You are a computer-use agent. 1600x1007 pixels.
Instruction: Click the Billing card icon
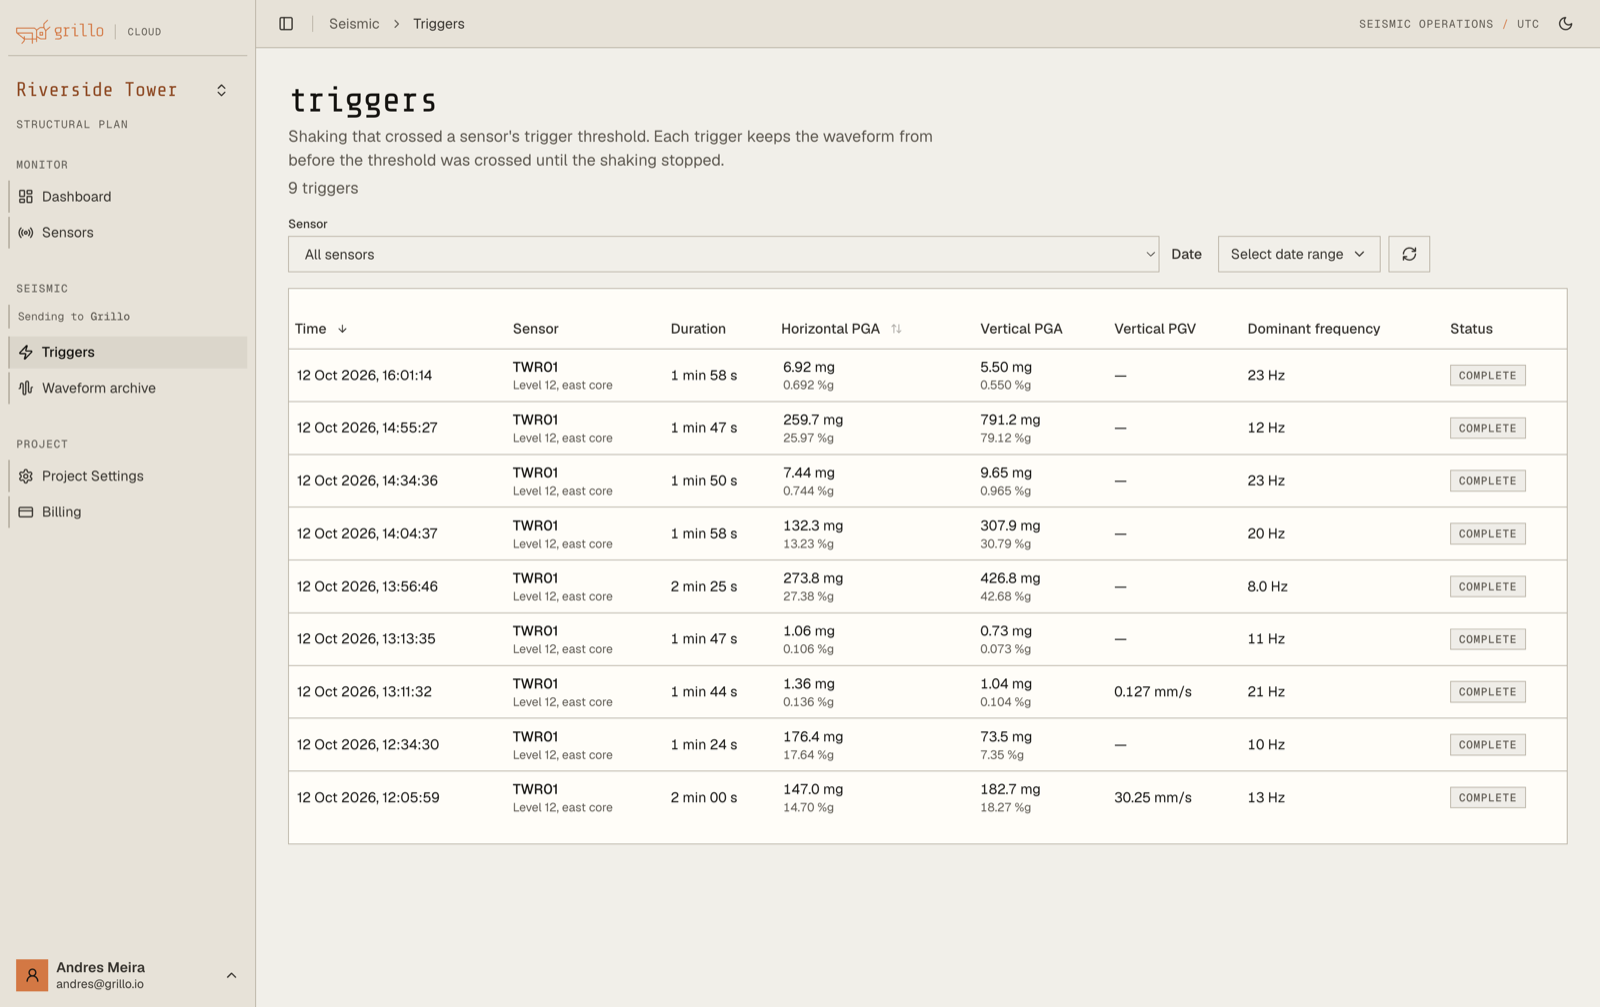click(x=26, y=512)
